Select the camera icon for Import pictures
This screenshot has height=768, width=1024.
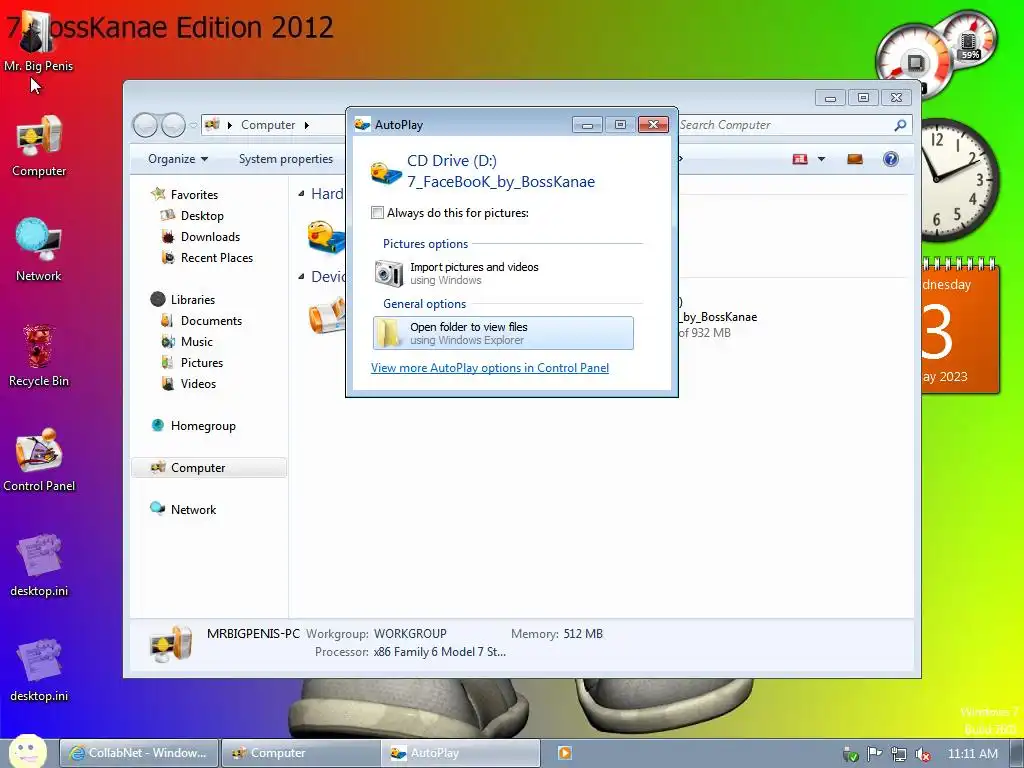(389, 273)
